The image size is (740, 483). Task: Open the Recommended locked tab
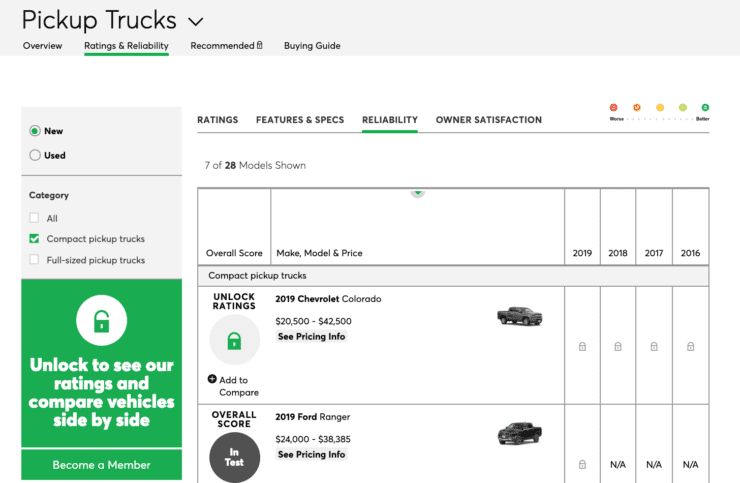click(226, 46)
